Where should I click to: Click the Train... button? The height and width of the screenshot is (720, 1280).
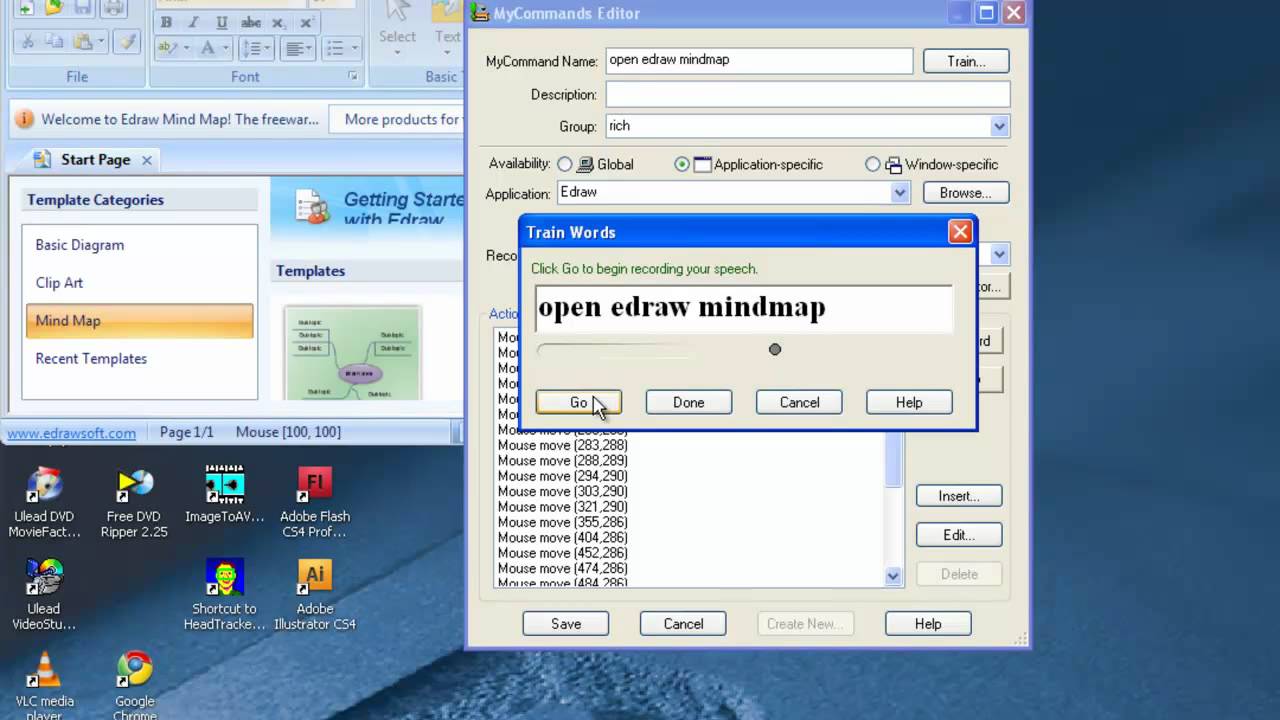[x=966, y=61]
